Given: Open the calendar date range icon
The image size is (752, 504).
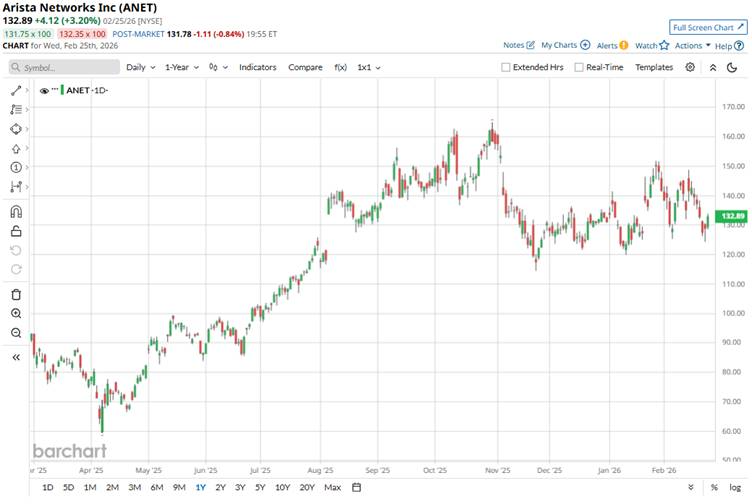Looking at the screenshot, I should 356,488.
